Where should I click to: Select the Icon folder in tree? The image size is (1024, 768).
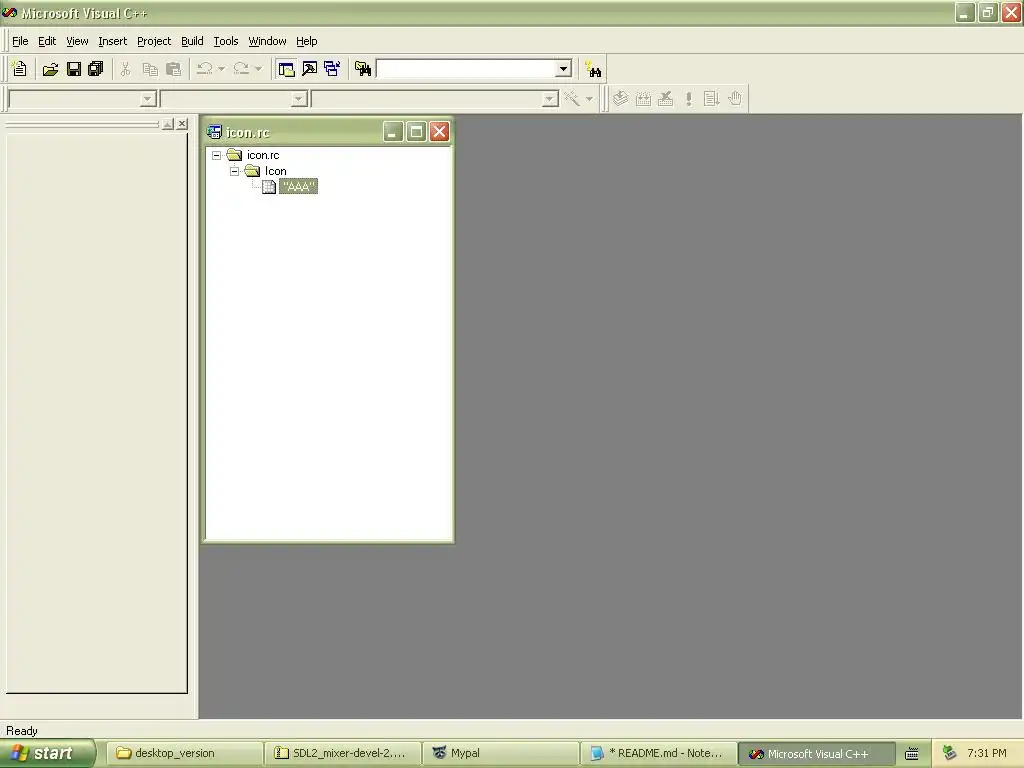click(276, 171)
